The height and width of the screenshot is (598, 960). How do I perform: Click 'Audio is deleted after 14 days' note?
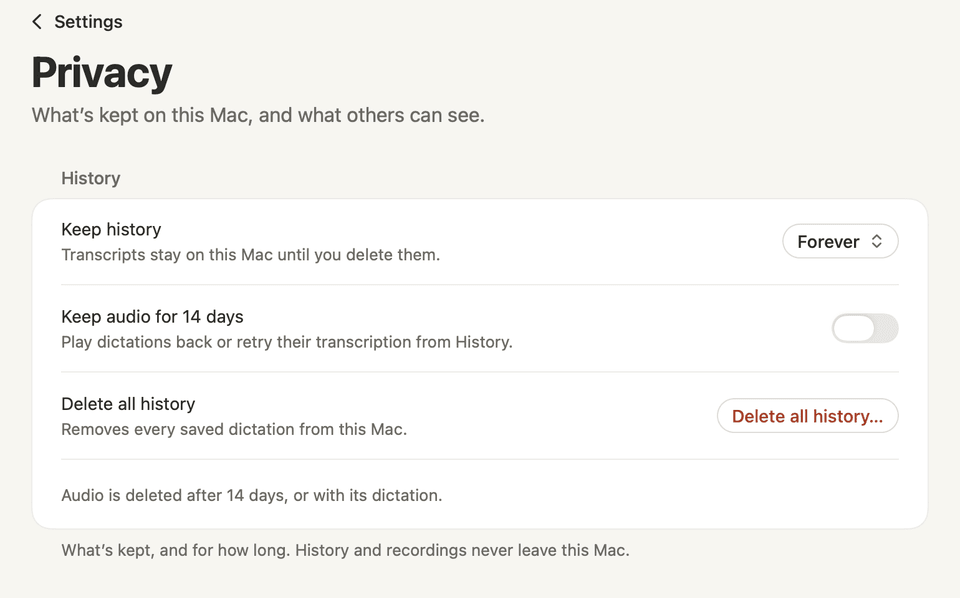click(252, 495)
